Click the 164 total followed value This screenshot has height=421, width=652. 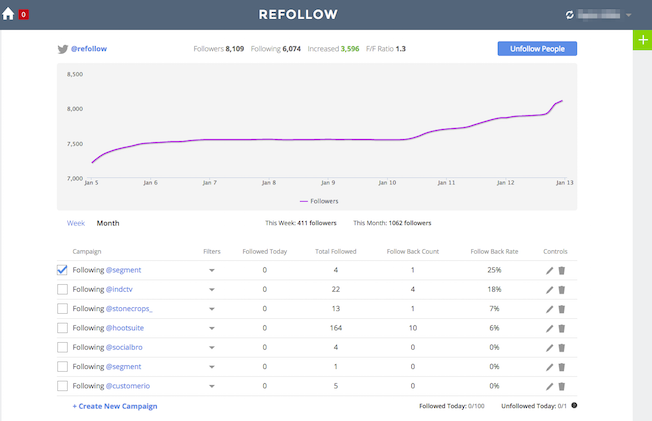pyautogui.click(x=336, y=328)
